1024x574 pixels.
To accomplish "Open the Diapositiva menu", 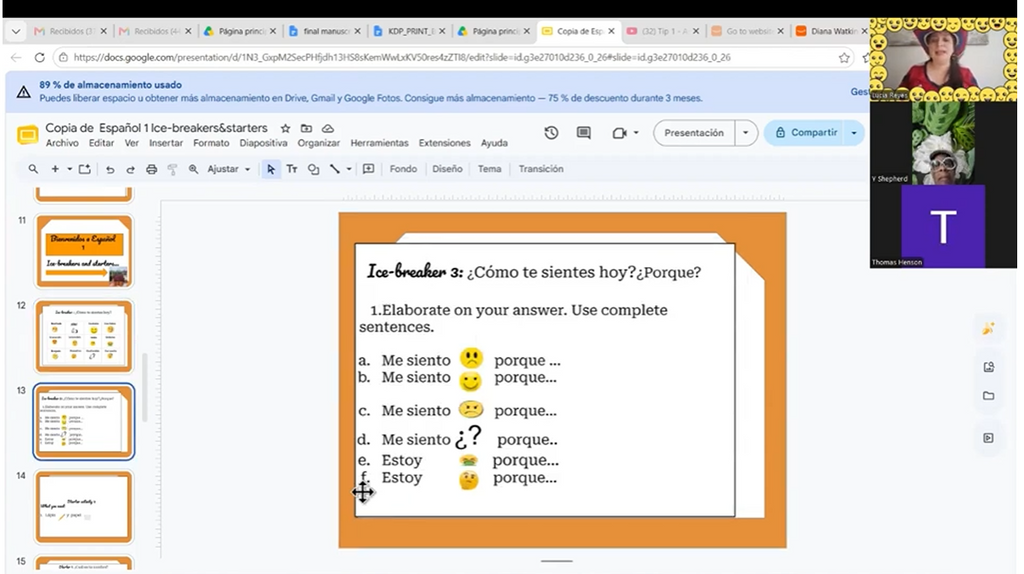I will (x=263, y=143).
